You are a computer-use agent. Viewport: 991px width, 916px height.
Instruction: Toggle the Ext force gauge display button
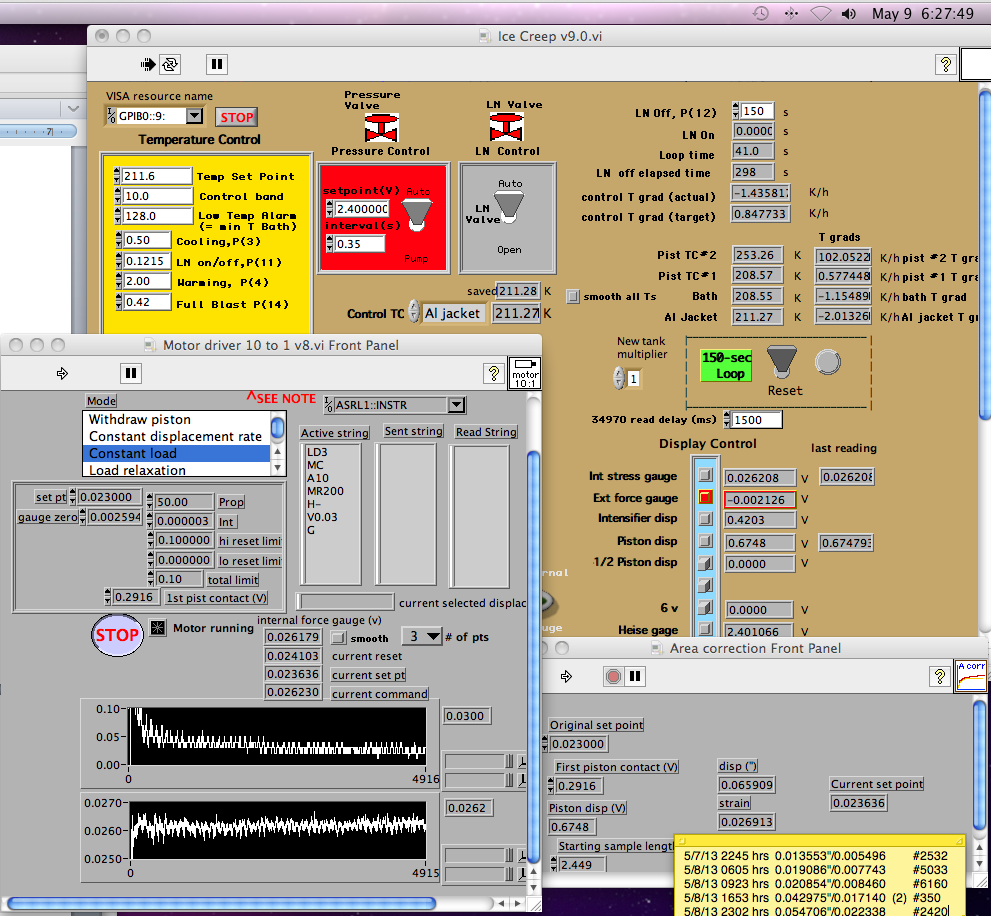tap(706, 498)
